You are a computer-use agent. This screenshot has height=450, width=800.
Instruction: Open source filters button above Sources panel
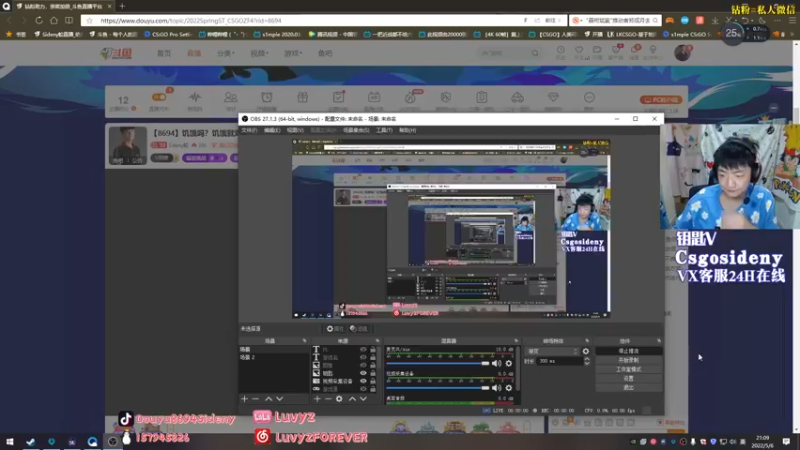pos(359,329)
